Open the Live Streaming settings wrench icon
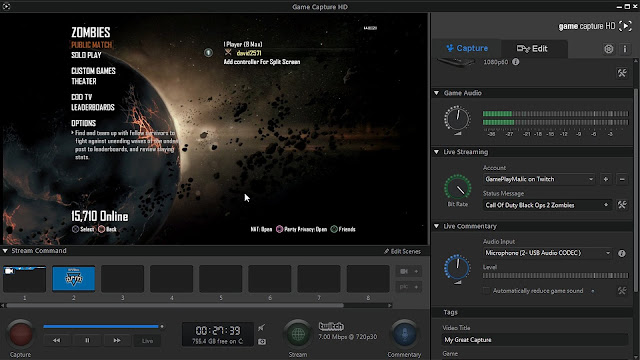640x360 pixels. tap(622, 205)
